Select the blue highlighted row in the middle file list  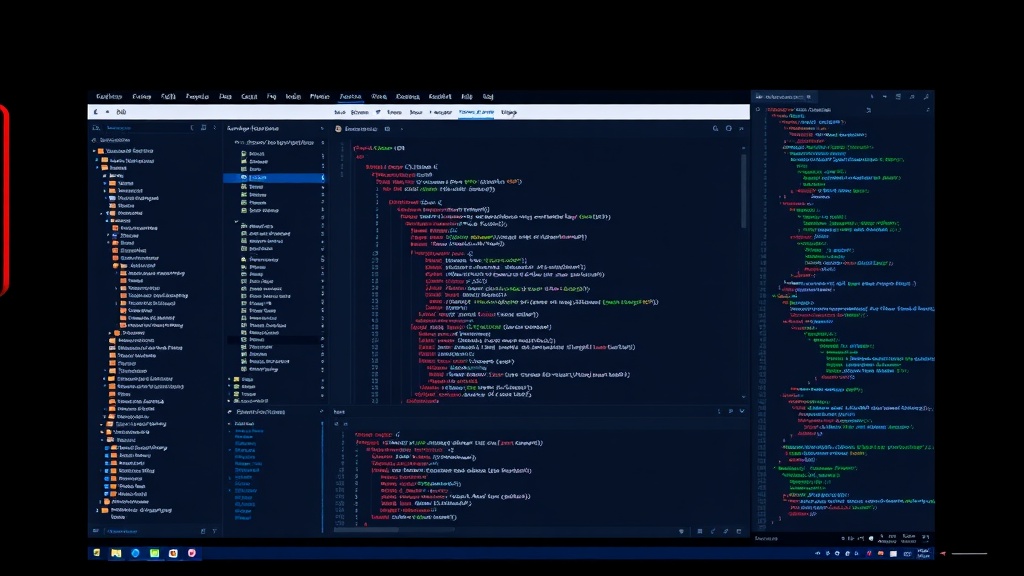point(273,178)
